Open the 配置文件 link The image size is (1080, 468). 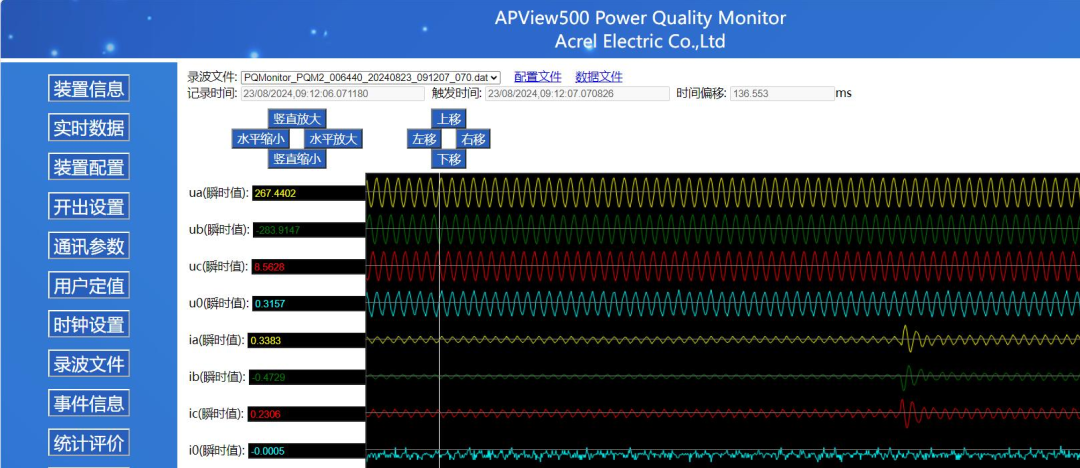click(537, 77)
